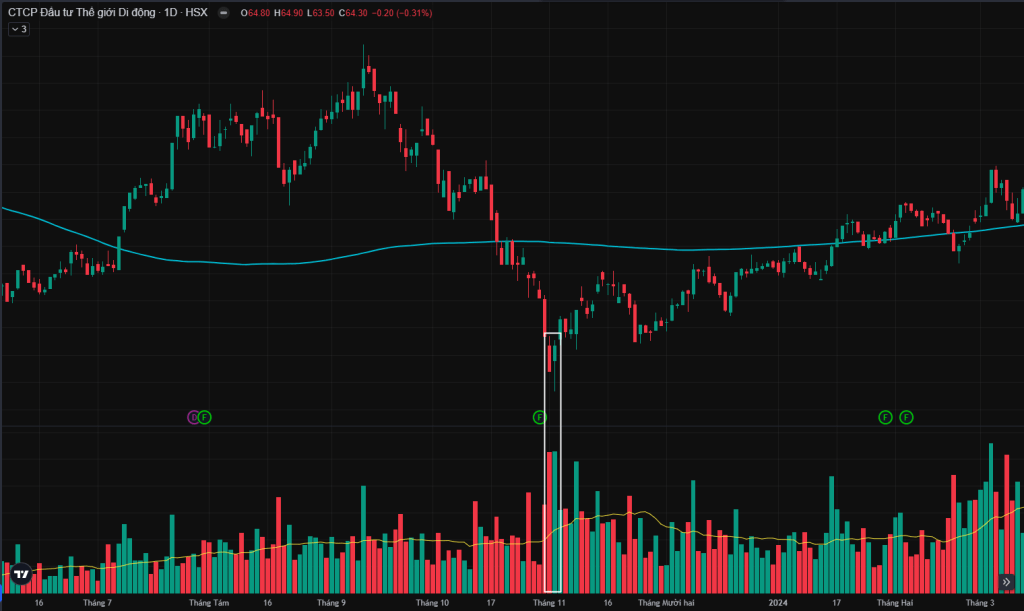Click the -0.20 (-0.31%) price change text
Screen dimensions: 1024x611
tap(407, 13)
